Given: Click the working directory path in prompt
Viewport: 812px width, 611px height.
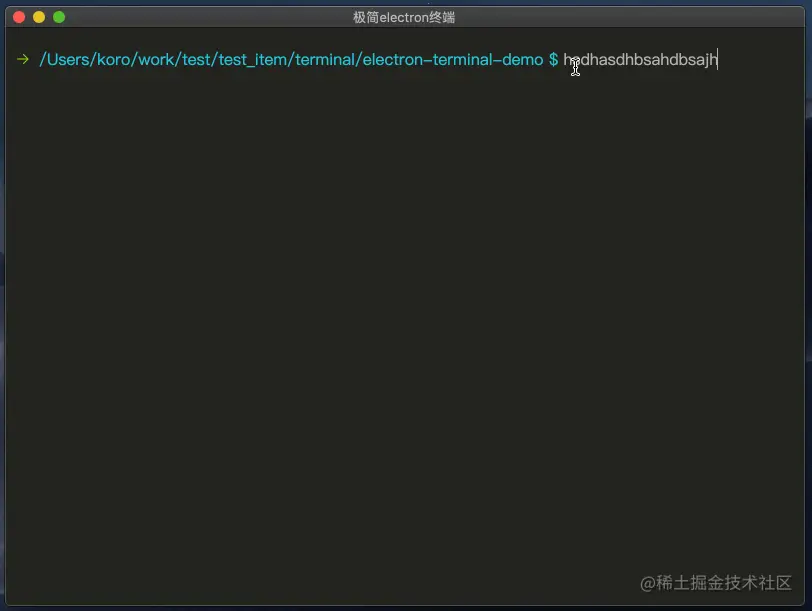Looking at the screenshot, I should [x=291, y=60].
